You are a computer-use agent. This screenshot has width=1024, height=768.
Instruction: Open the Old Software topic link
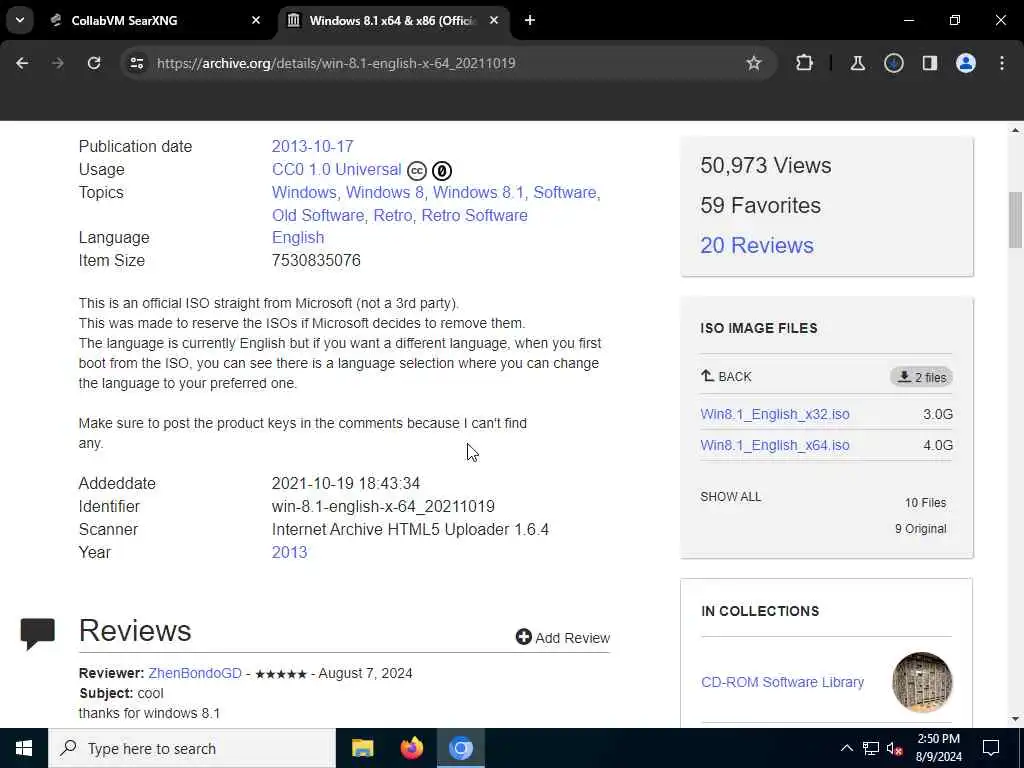318,216
